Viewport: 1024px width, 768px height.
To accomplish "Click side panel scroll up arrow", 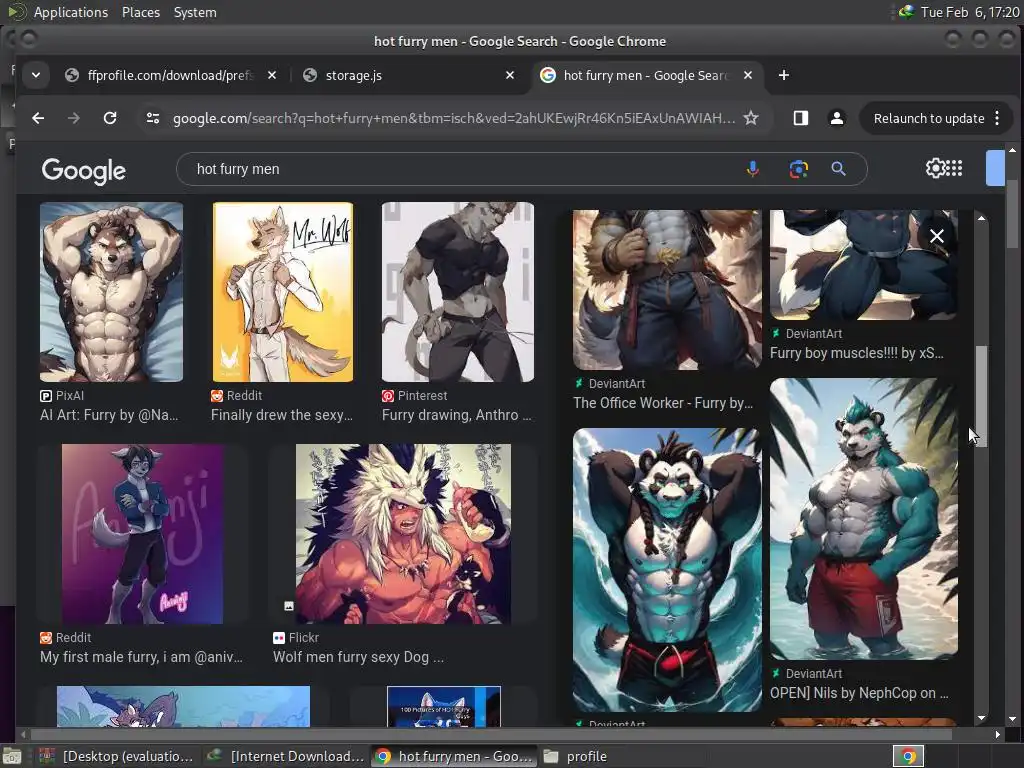I will pos(981,218).
